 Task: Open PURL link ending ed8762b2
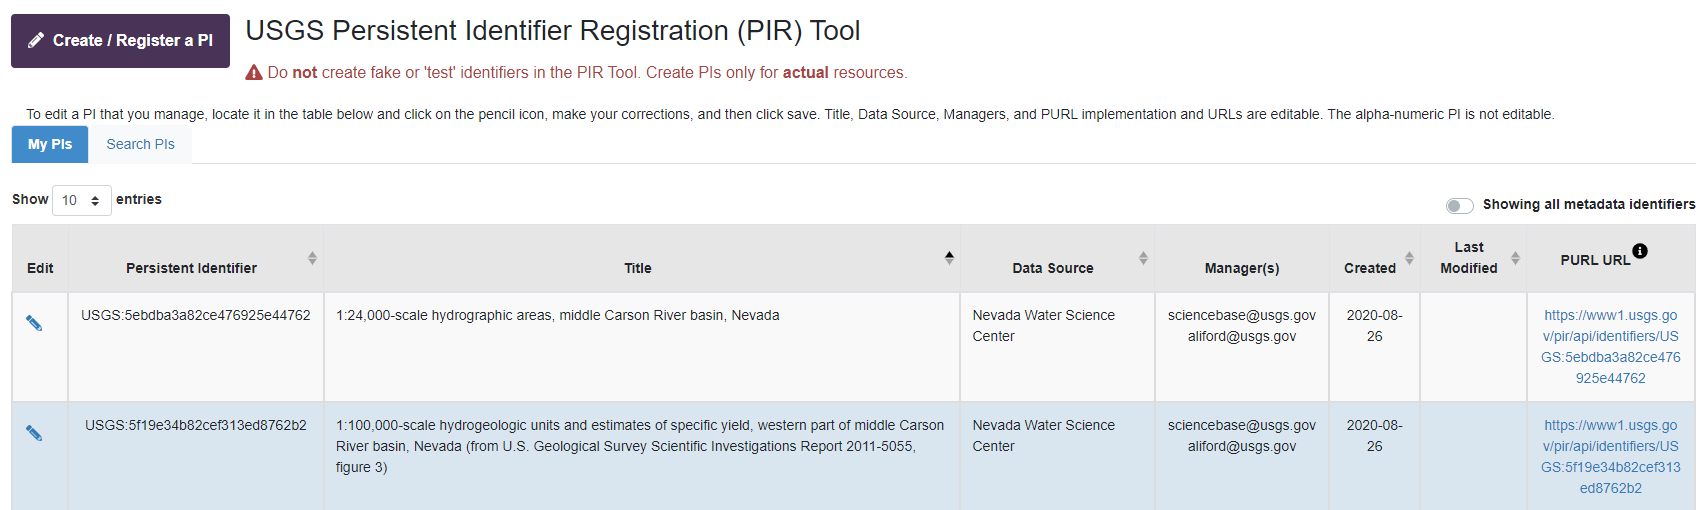[x=1611, y=457]
